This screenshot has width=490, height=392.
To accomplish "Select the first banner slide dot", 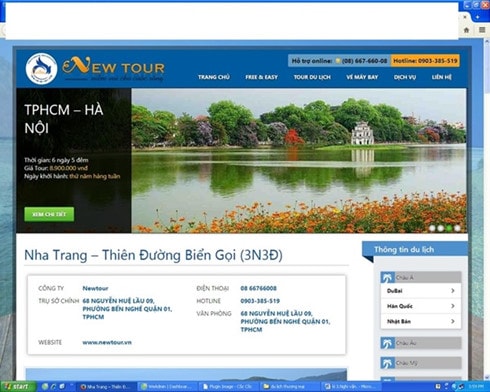I will [x=432, y=228].
